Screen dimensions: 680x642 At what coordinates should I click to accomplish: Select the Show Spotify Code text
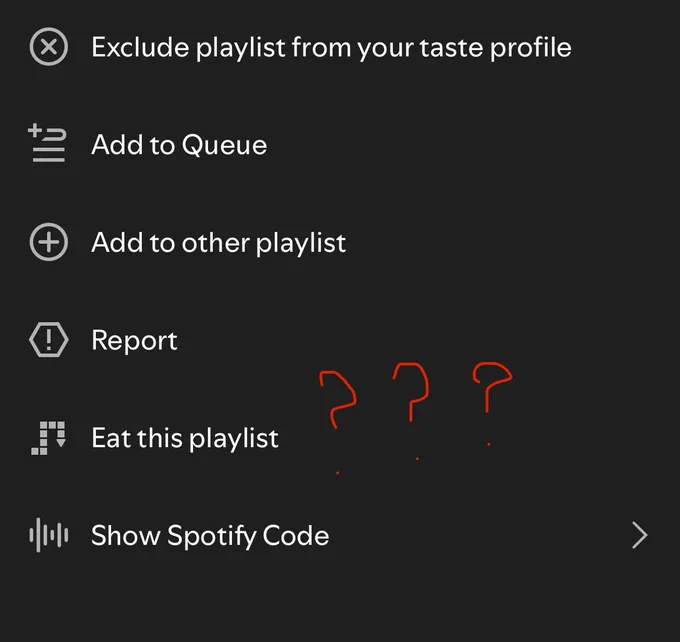click(210, 536)
